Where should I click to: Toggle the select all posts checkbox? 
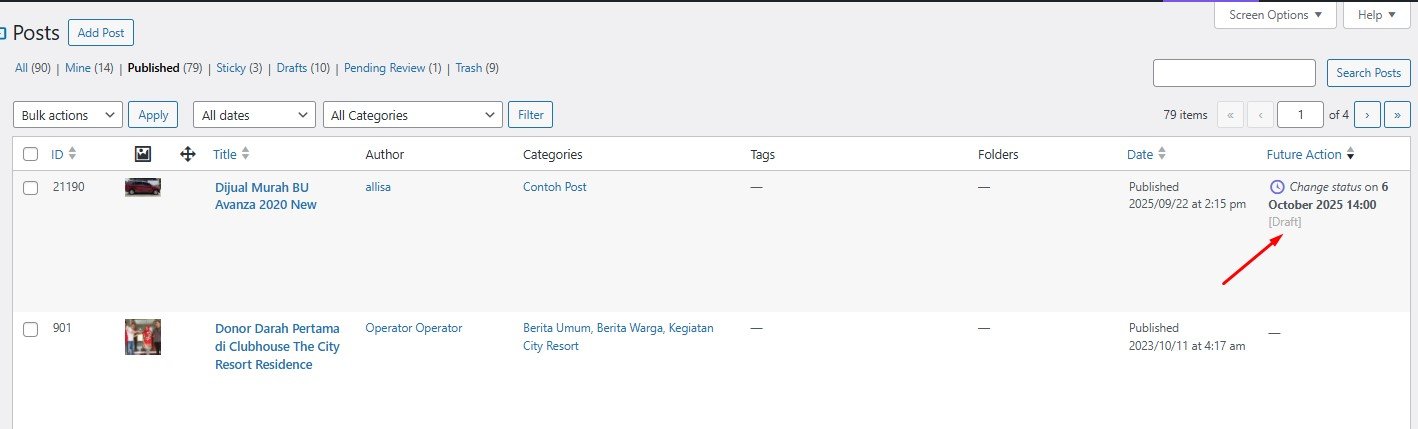click(x=31, y=154)
